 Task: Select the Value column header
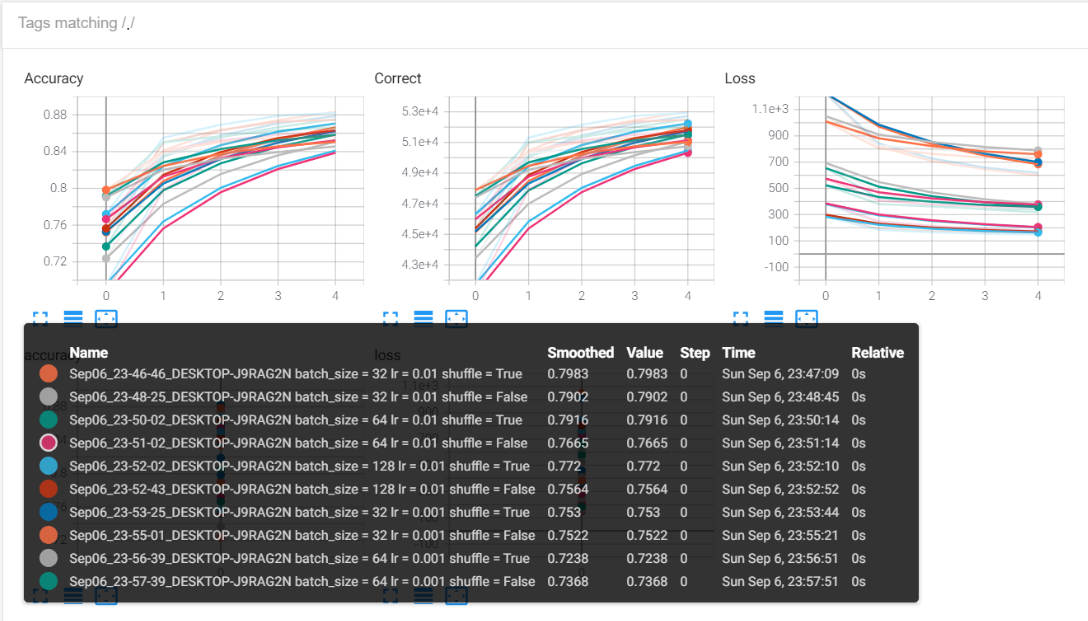[645, 352]
